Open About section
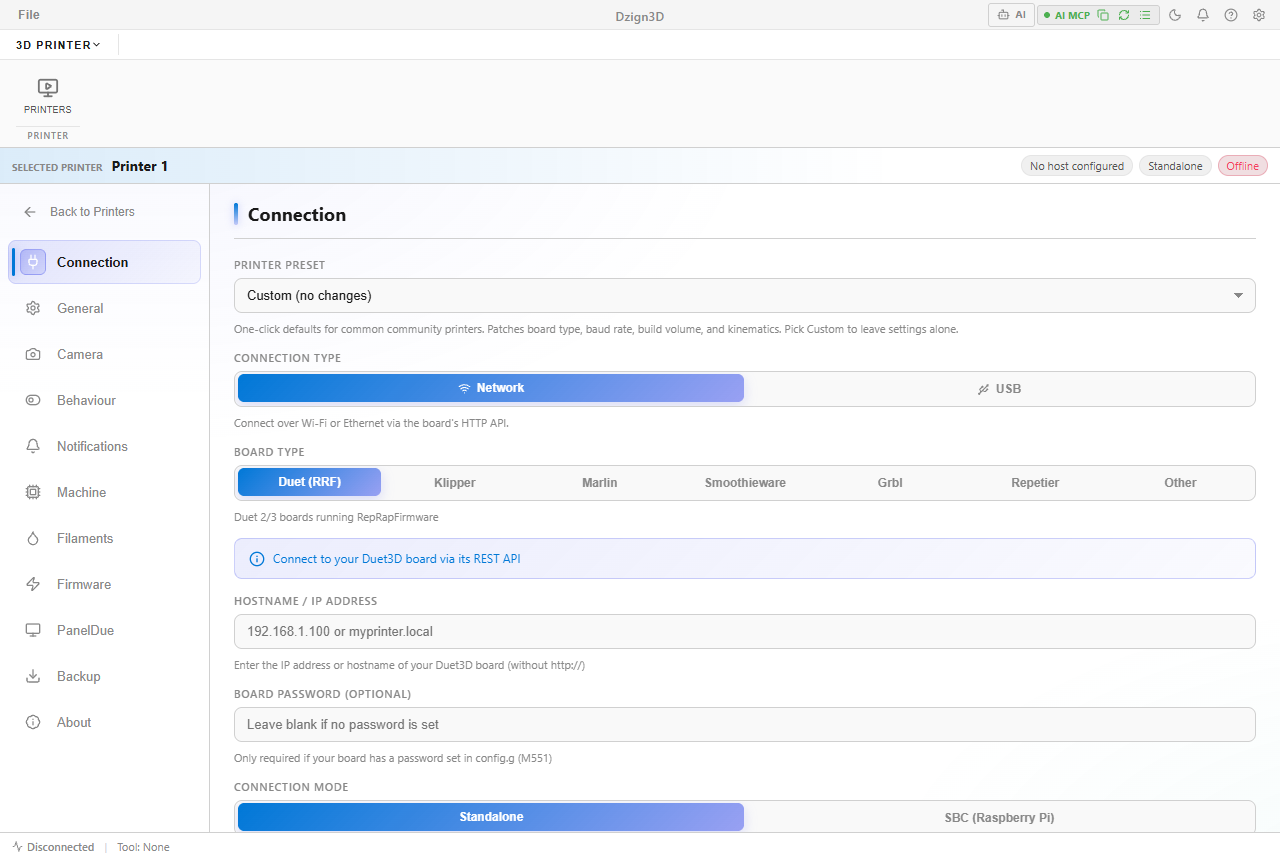This screenshot has width=1280, height=860. 104,722
